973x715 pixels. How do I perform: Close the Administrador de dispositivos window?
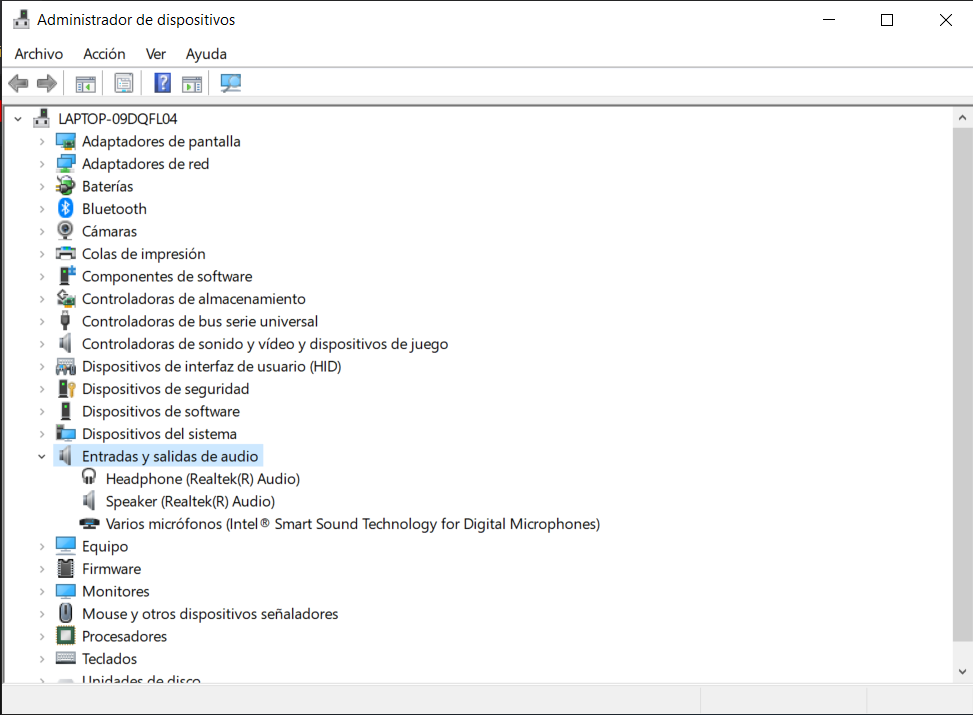click(x=945, y=20)
